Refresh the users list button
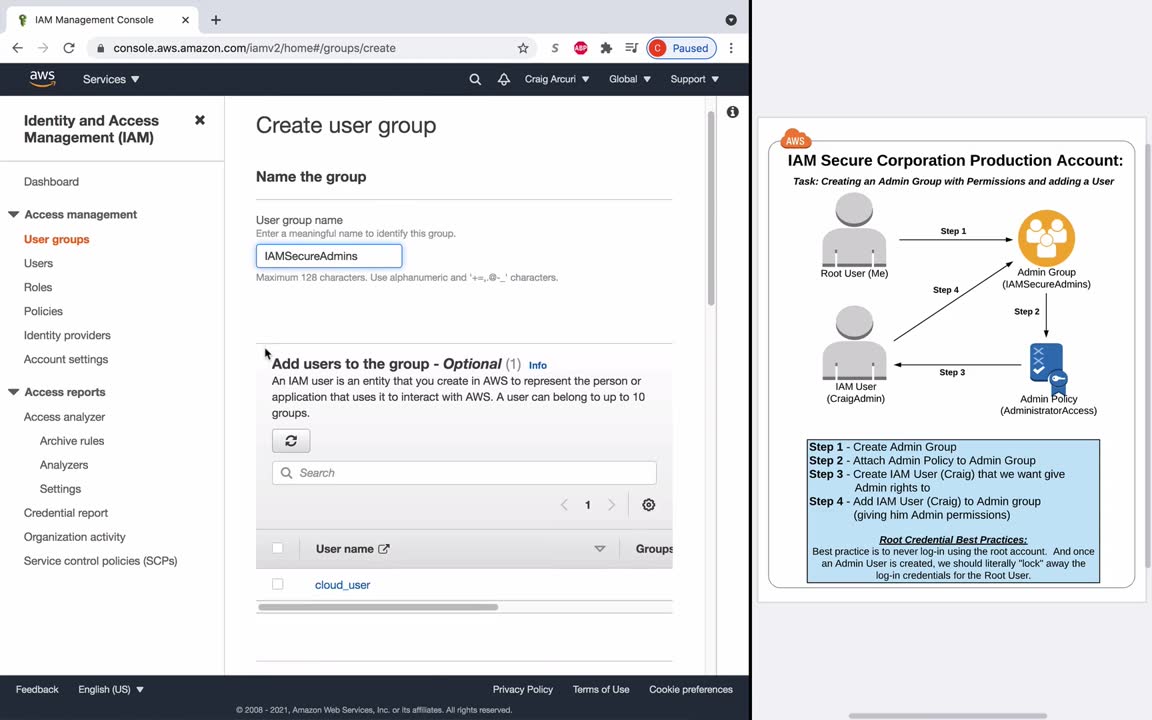Screen dimensions: 1152x720 coord(291,441)
